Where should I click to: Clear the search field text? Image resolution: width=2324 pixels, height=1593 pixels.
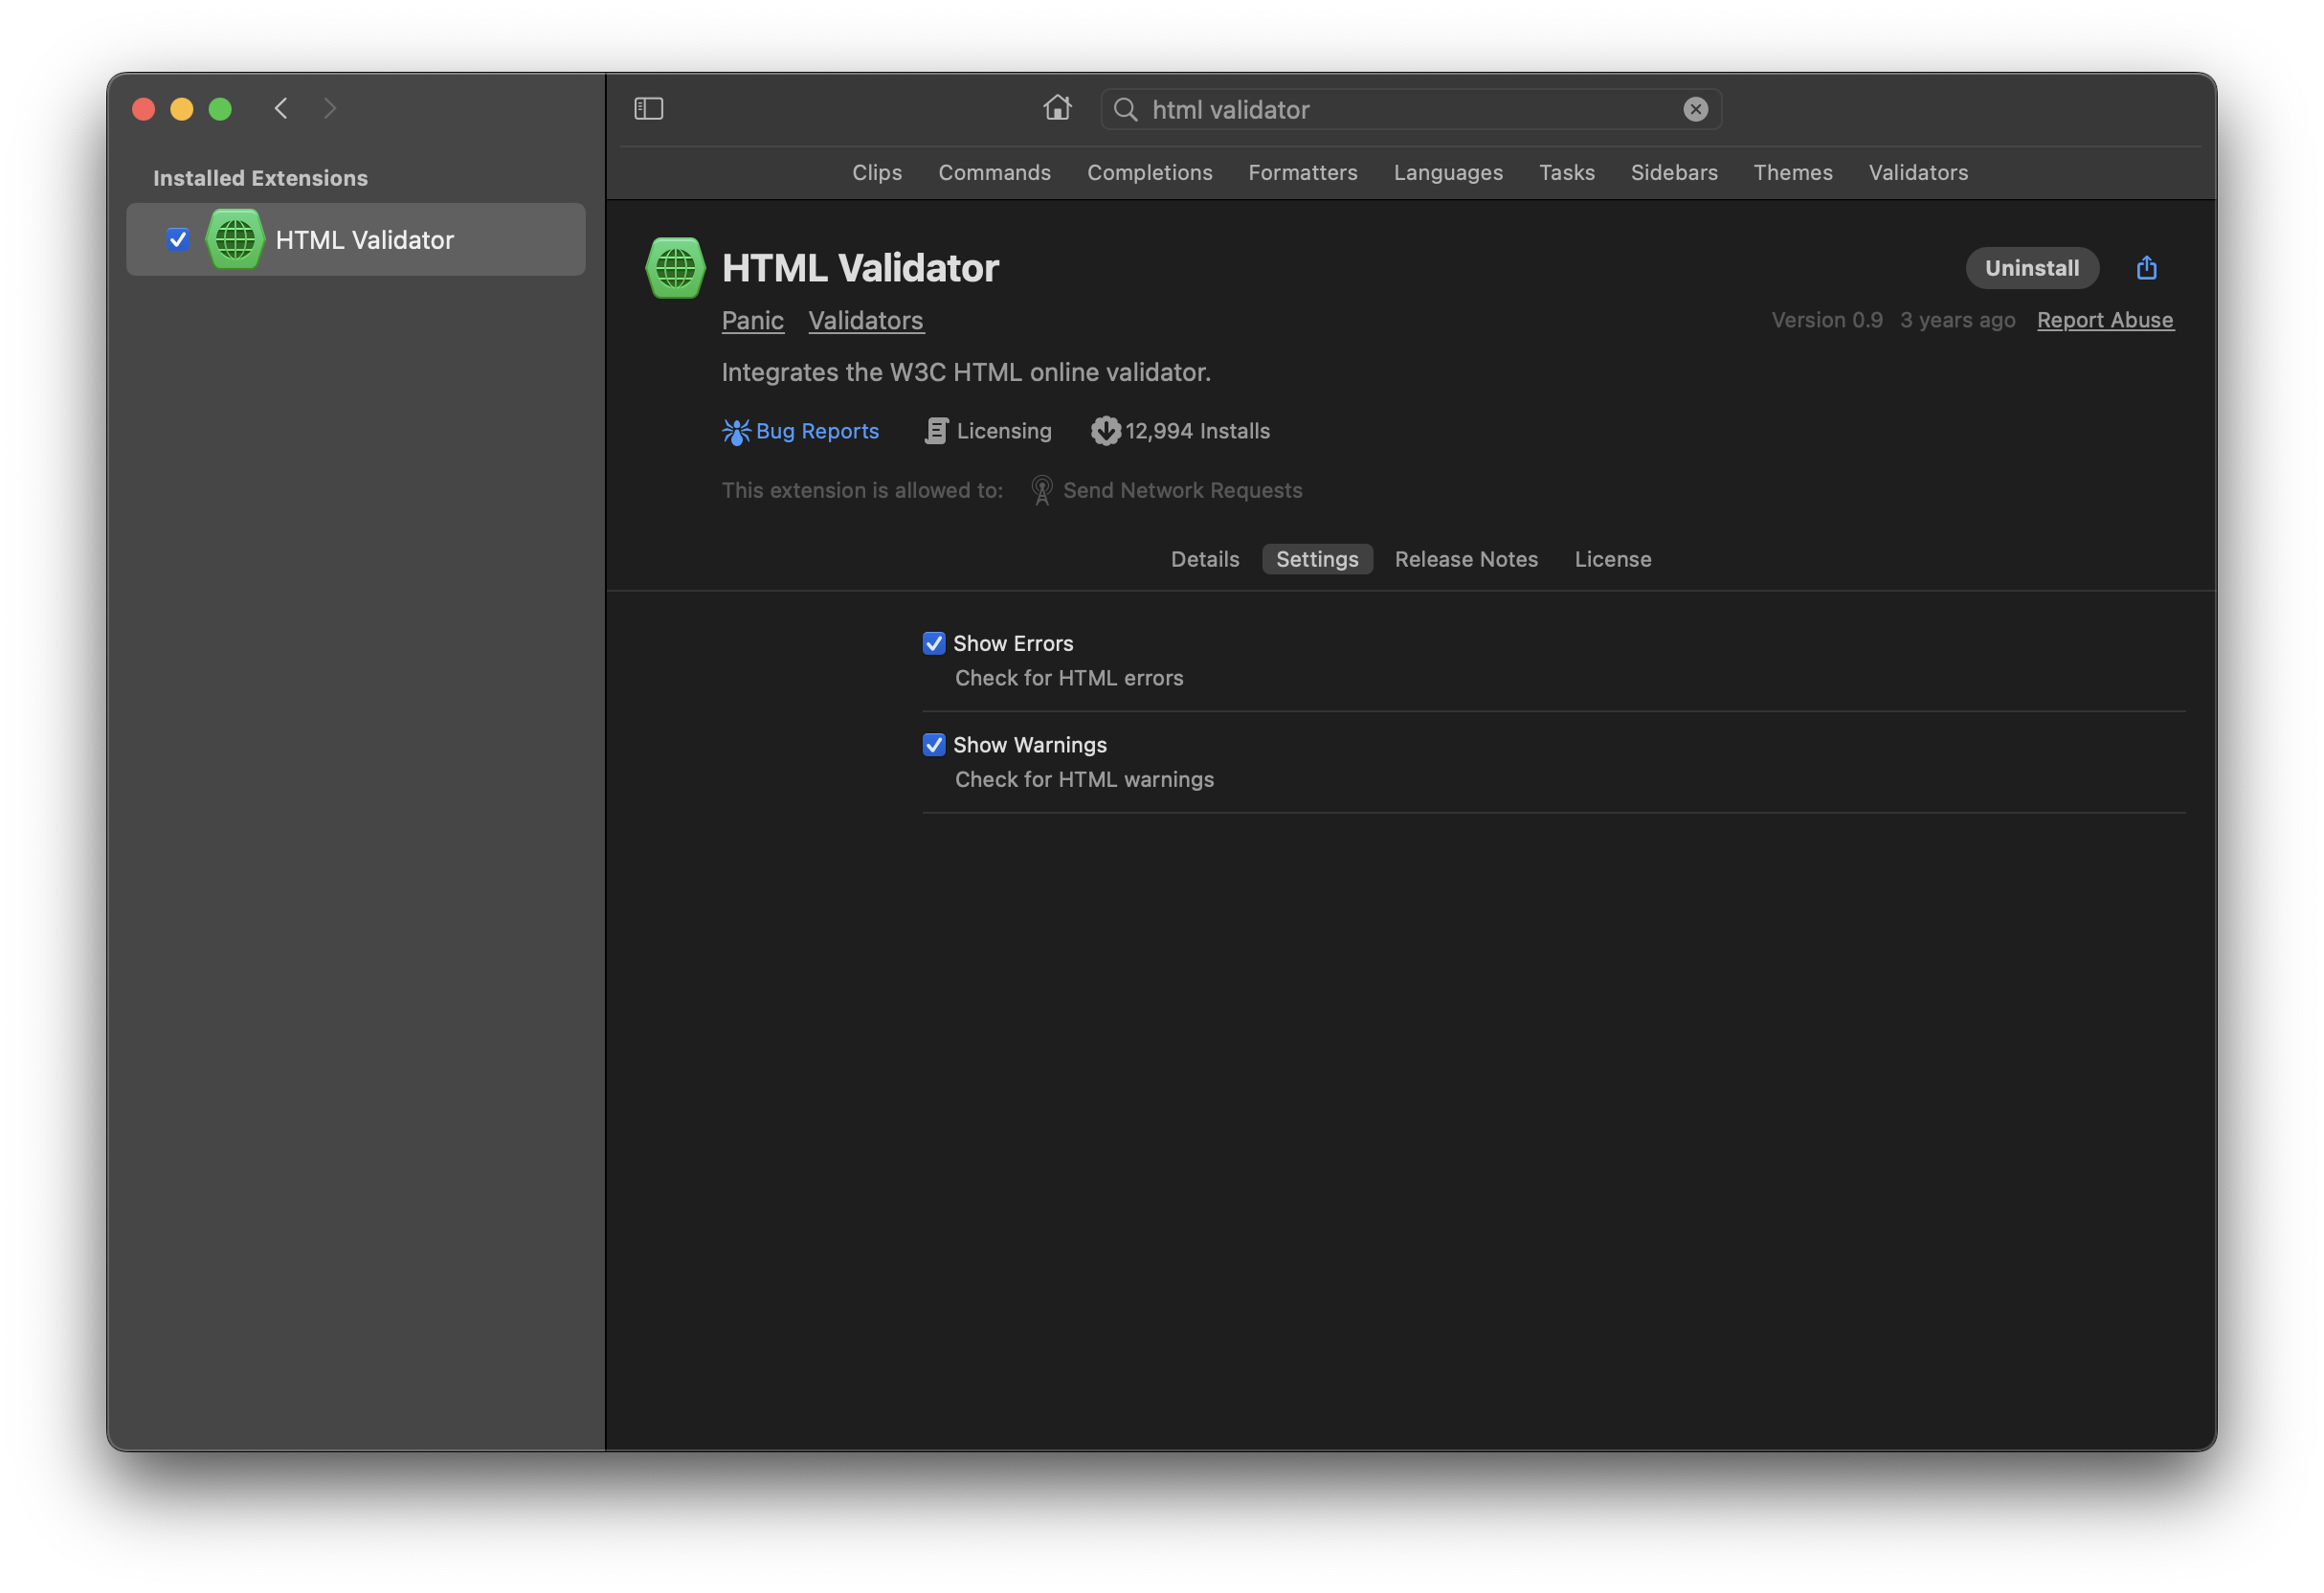(x=1695, y=109)
